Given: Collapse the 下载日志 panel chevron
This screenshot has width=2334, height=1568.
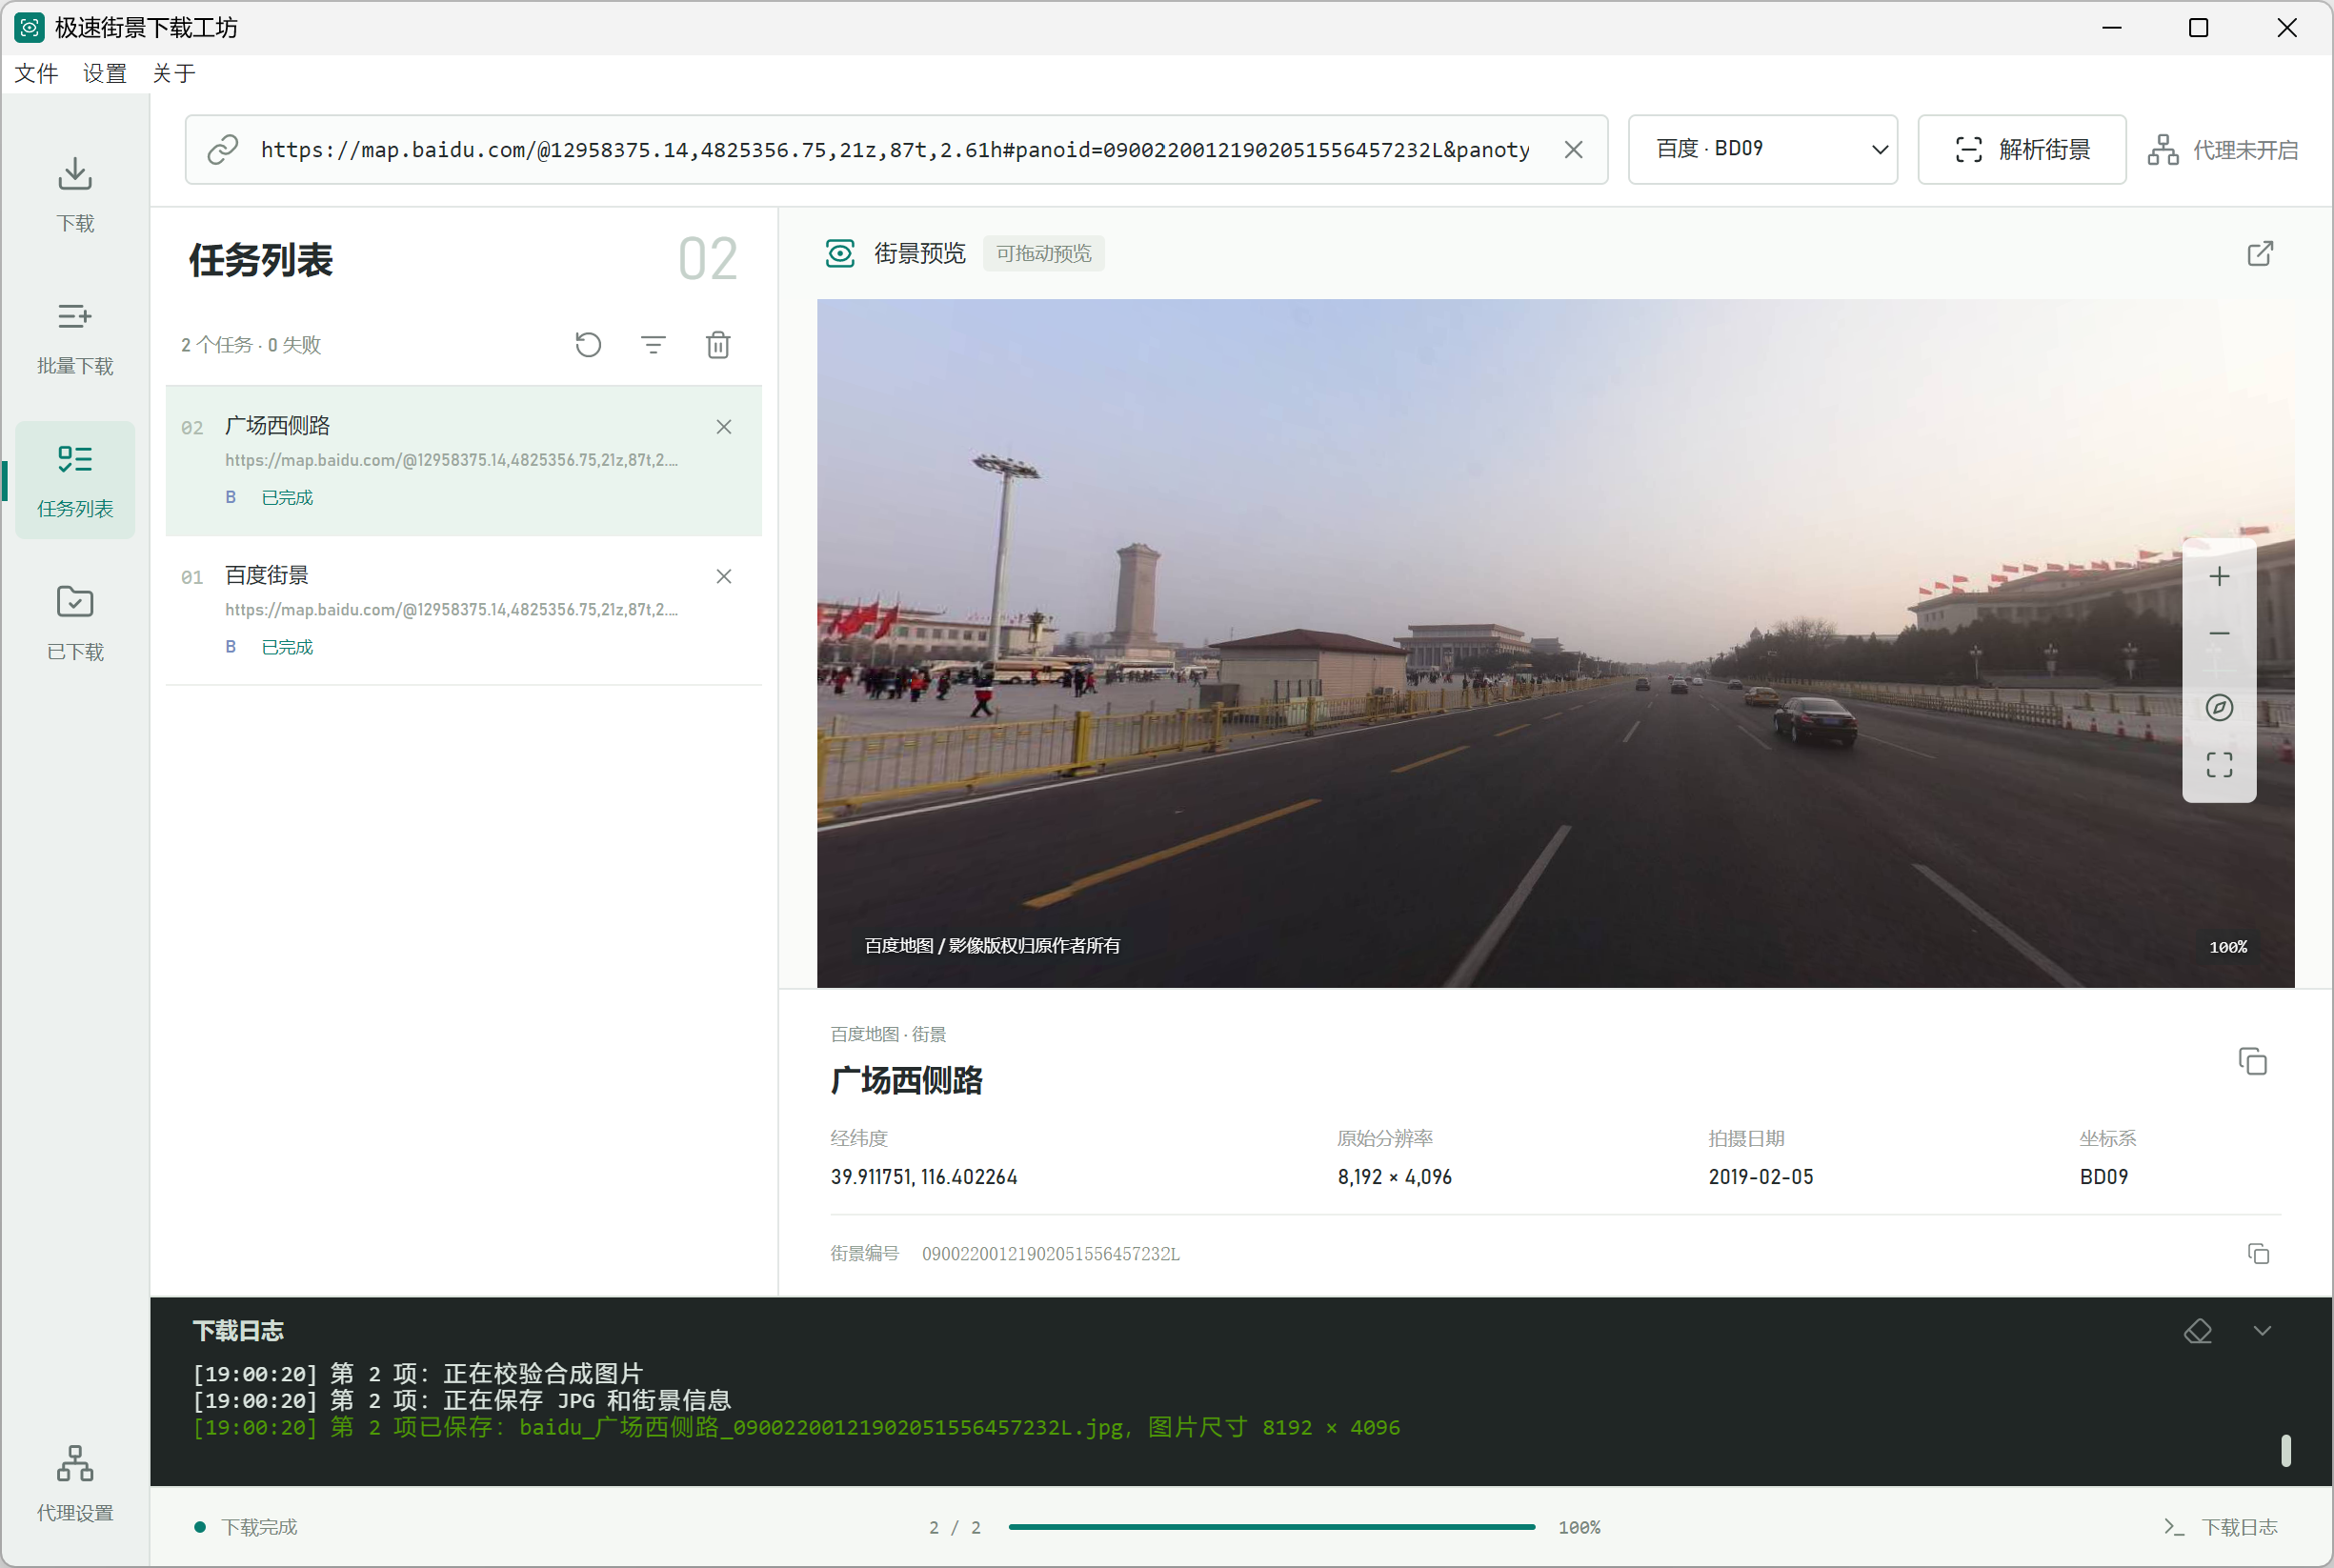Looking at the screenshot, I should click(x=2262, y=1331).
